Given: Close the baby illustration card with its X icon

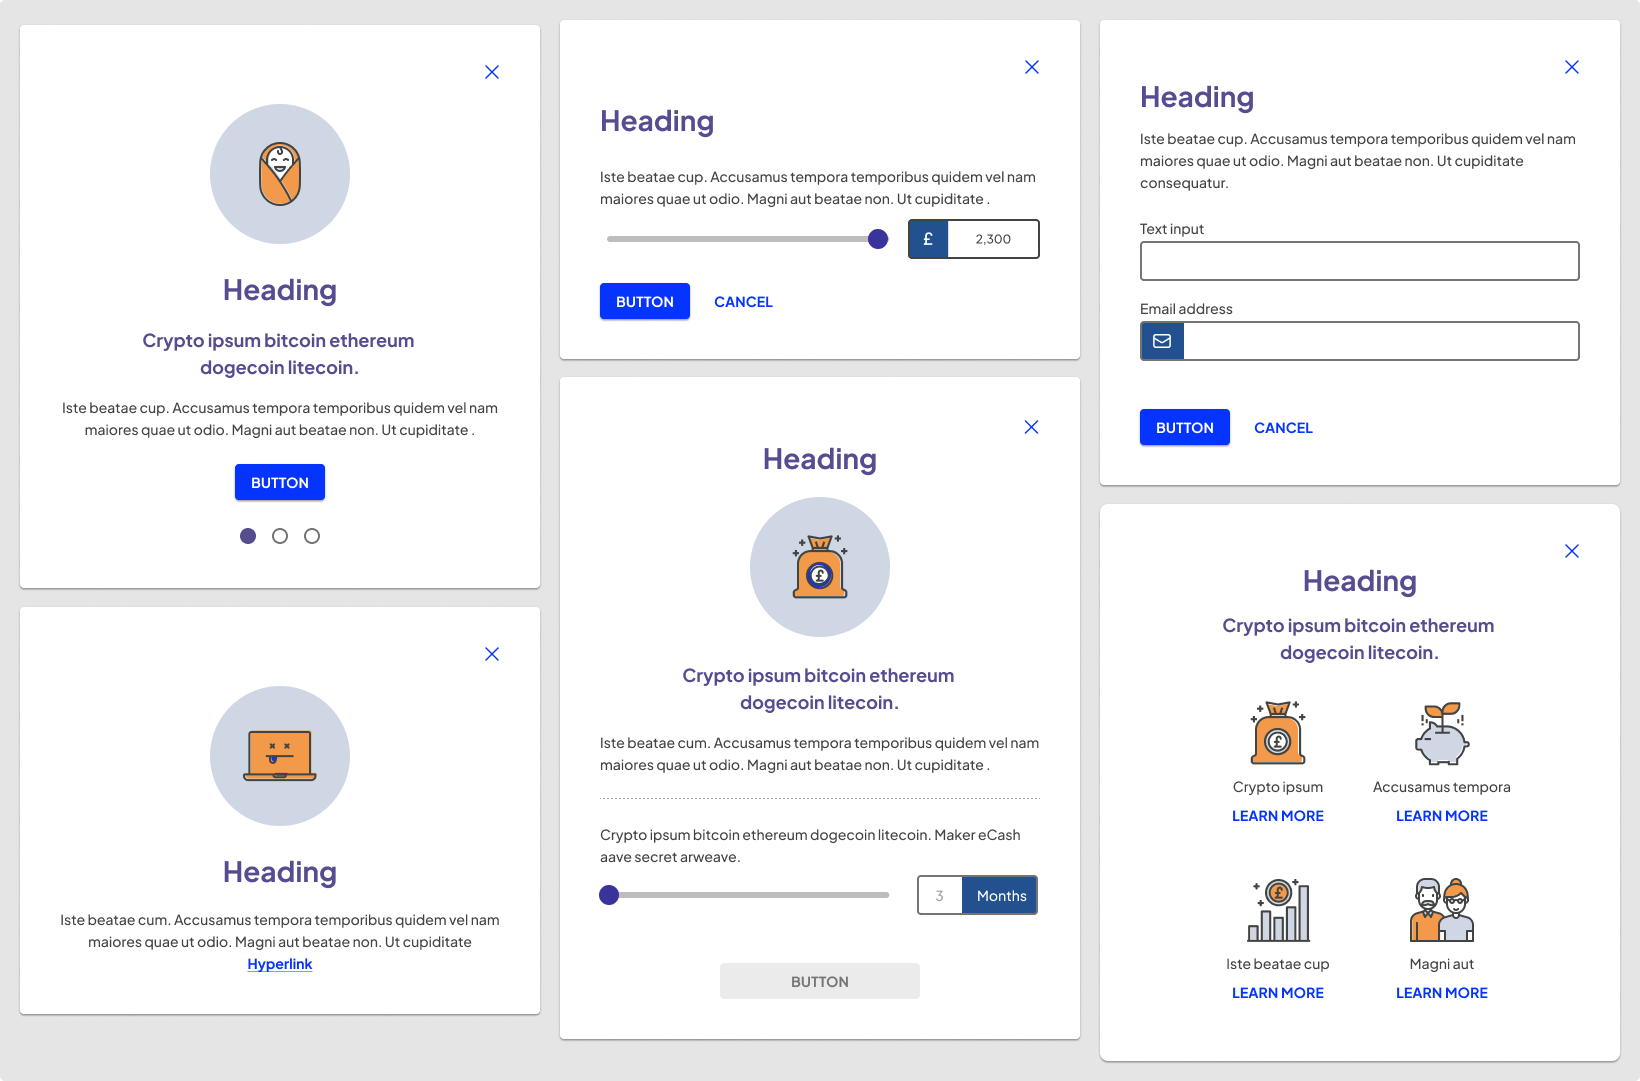Looking at the screenshot, I should click(492, 72).
